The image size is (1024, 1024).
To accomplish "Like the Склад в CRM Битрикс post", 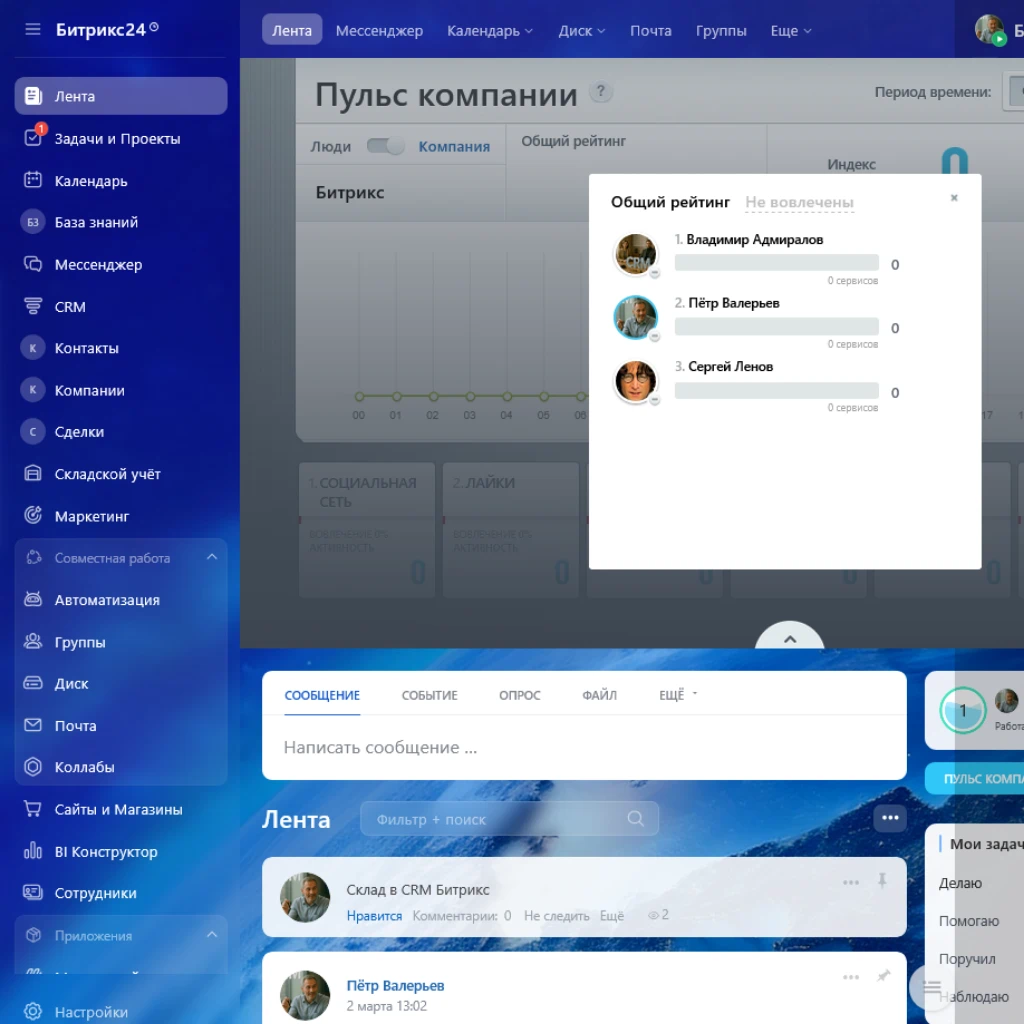I will tap(375, 915).
